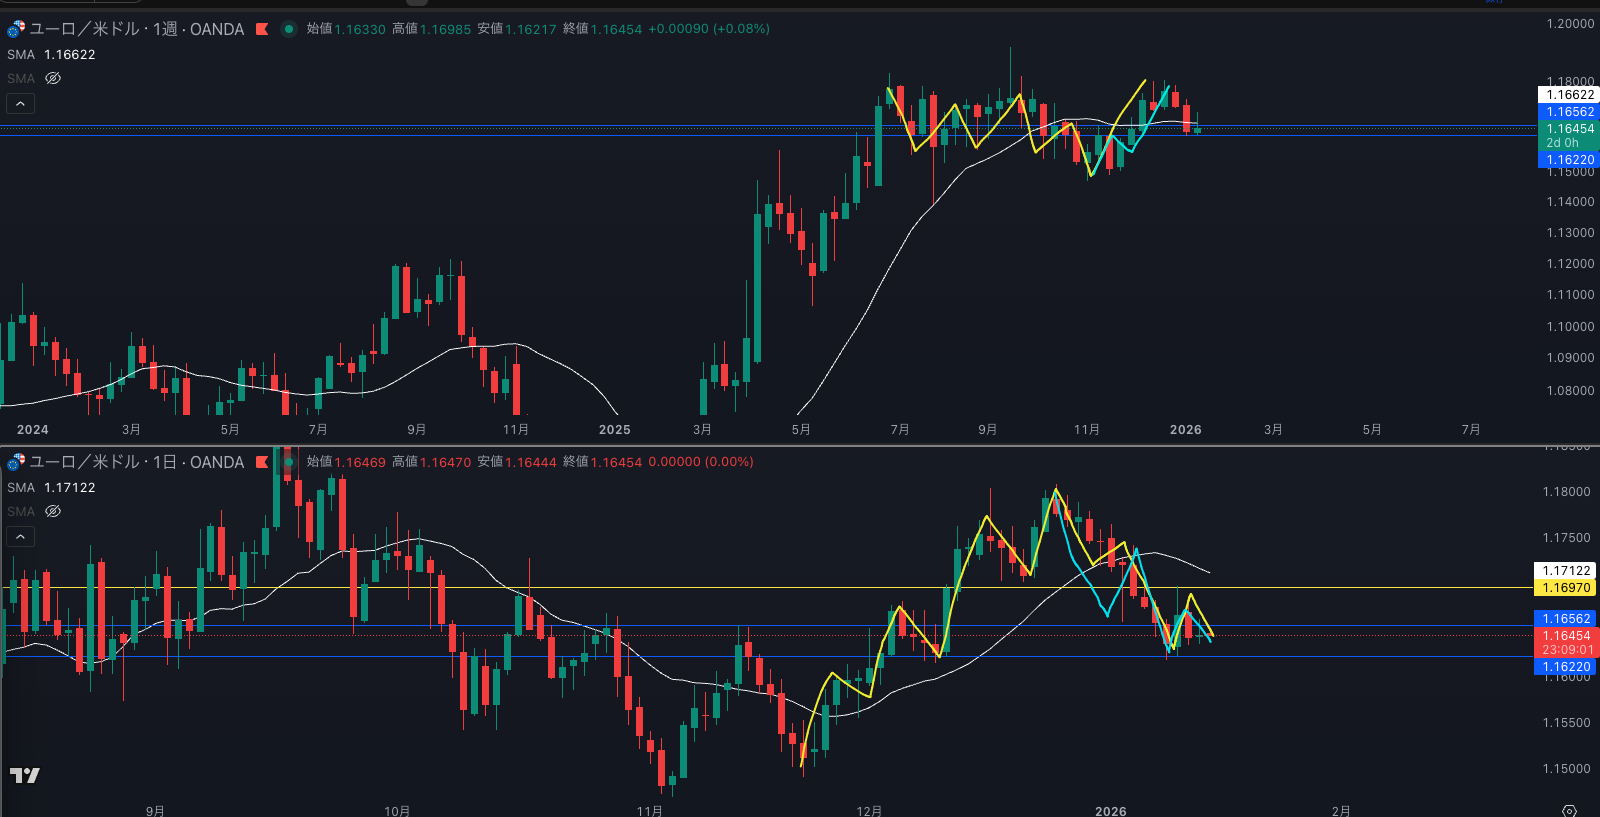1600x817 pixels.
Task: Click the 2026 marker on weekly time axis
Action: click(1185, 429)
